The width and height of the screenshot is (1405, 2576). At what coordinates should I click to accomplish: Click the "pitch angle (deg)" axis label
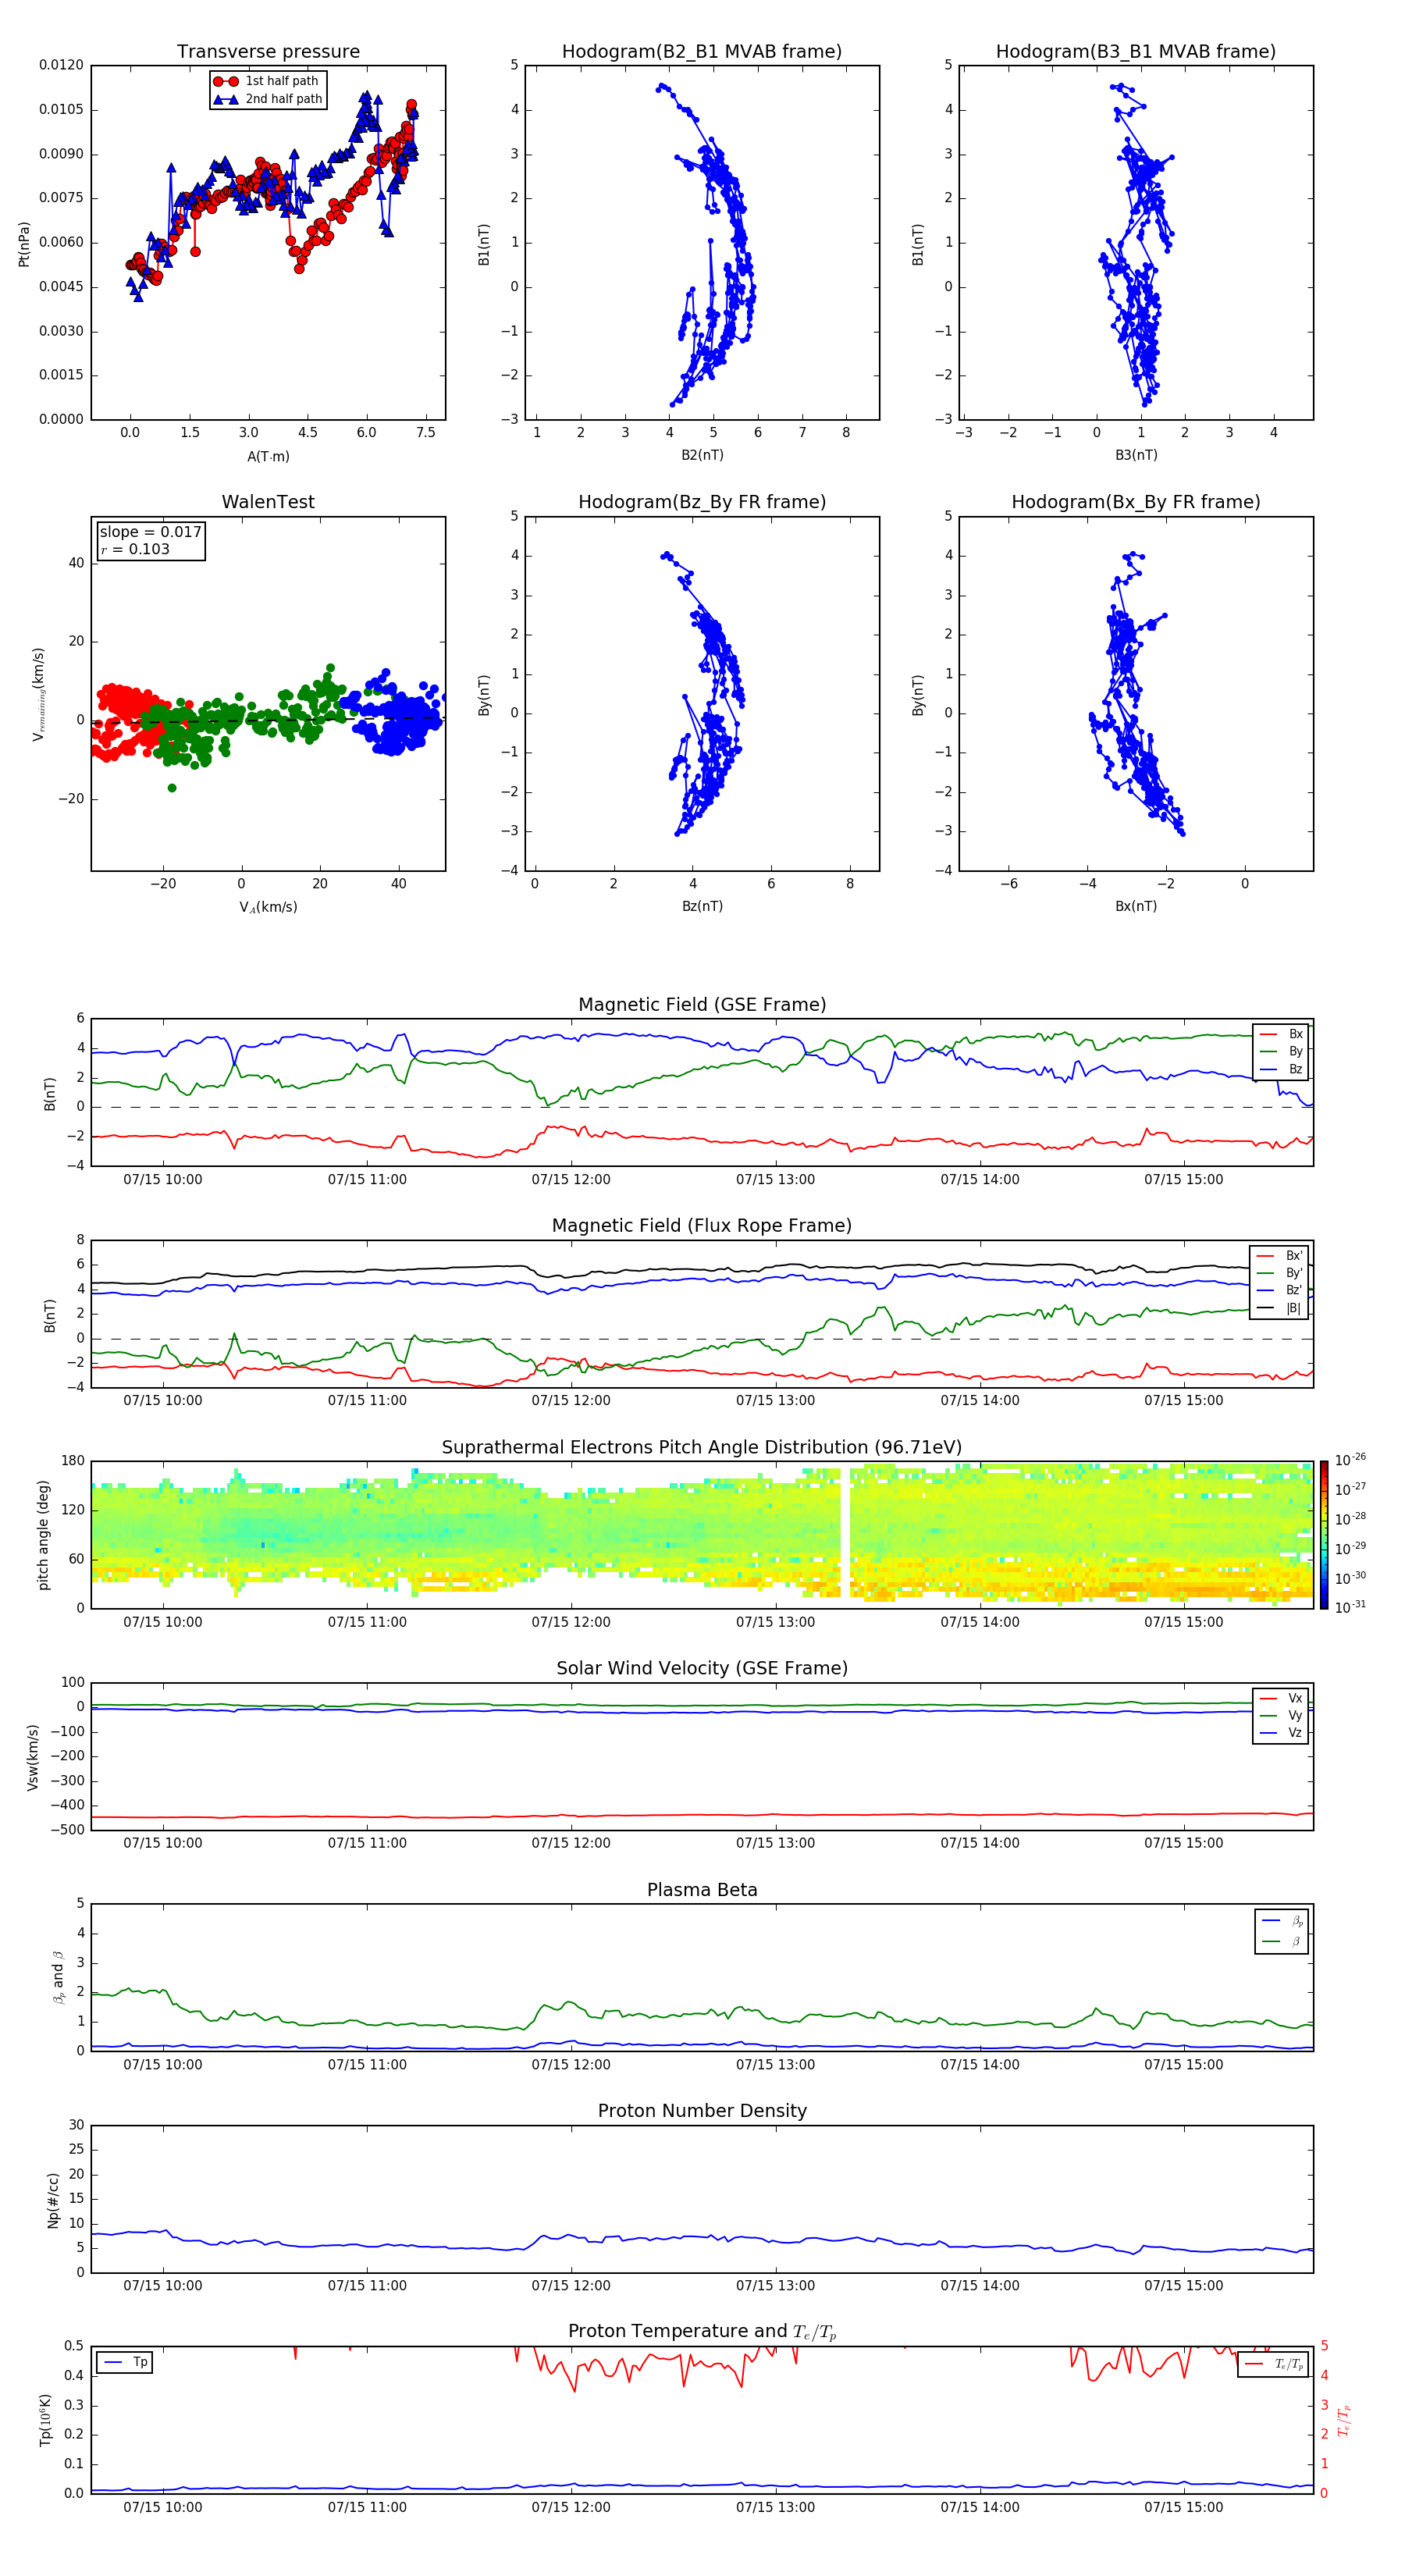[43, 1535]
